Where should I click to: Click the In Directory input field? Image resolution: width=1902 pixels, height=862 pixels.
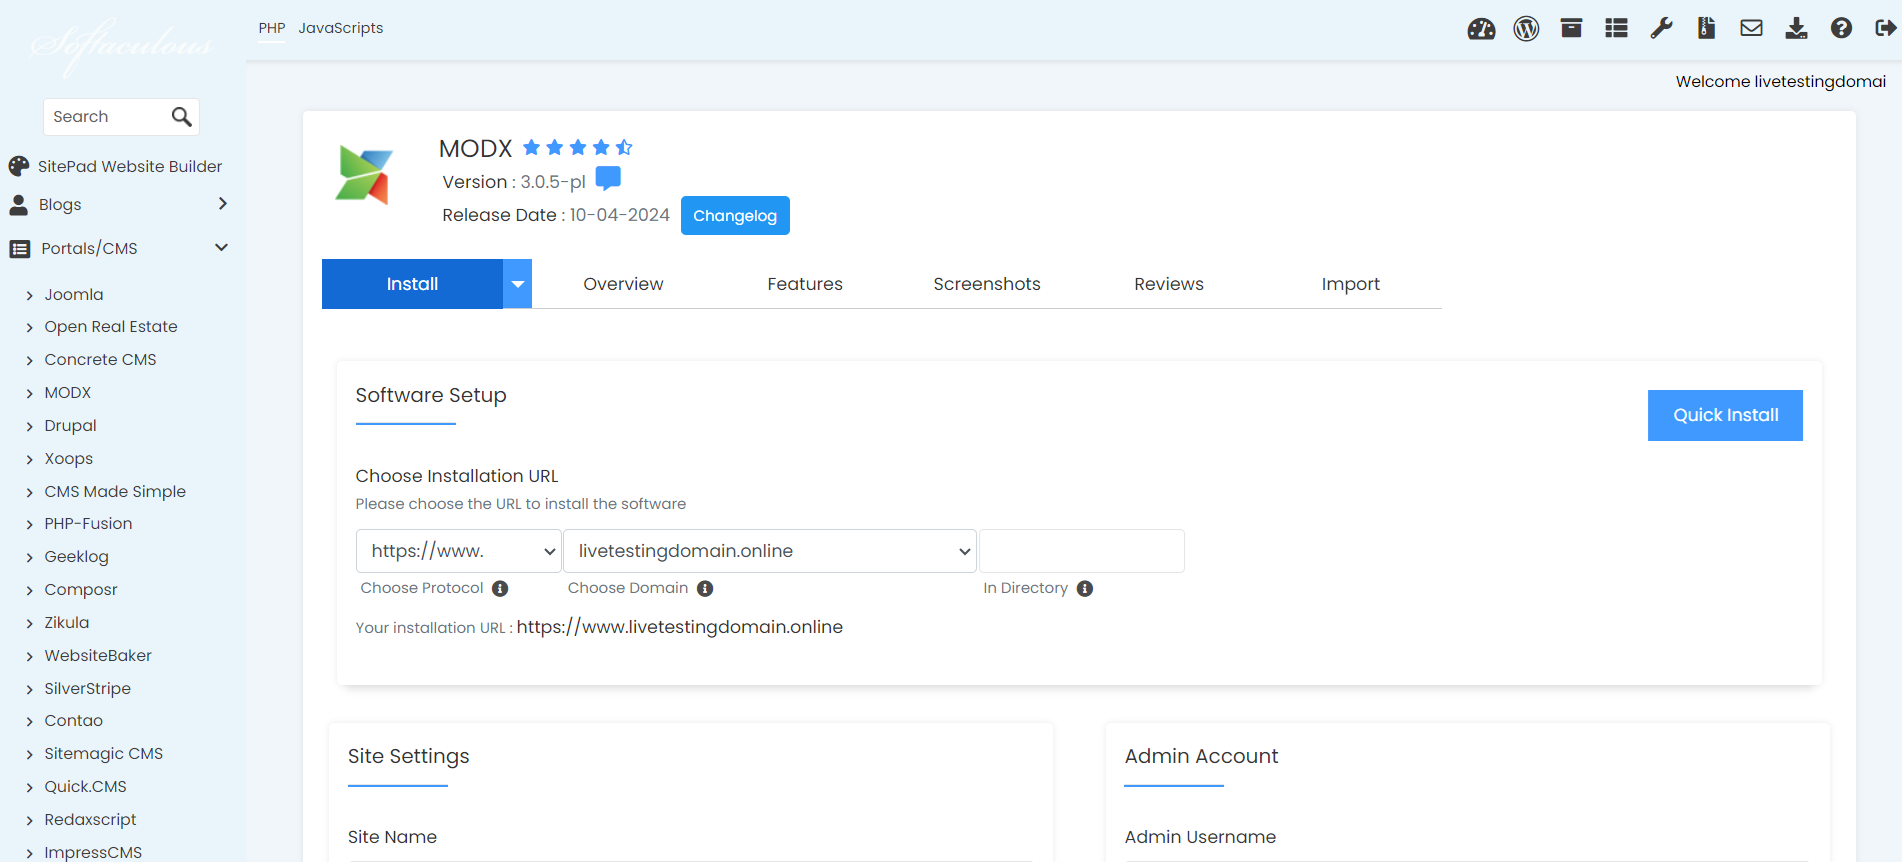(1082, 551)
